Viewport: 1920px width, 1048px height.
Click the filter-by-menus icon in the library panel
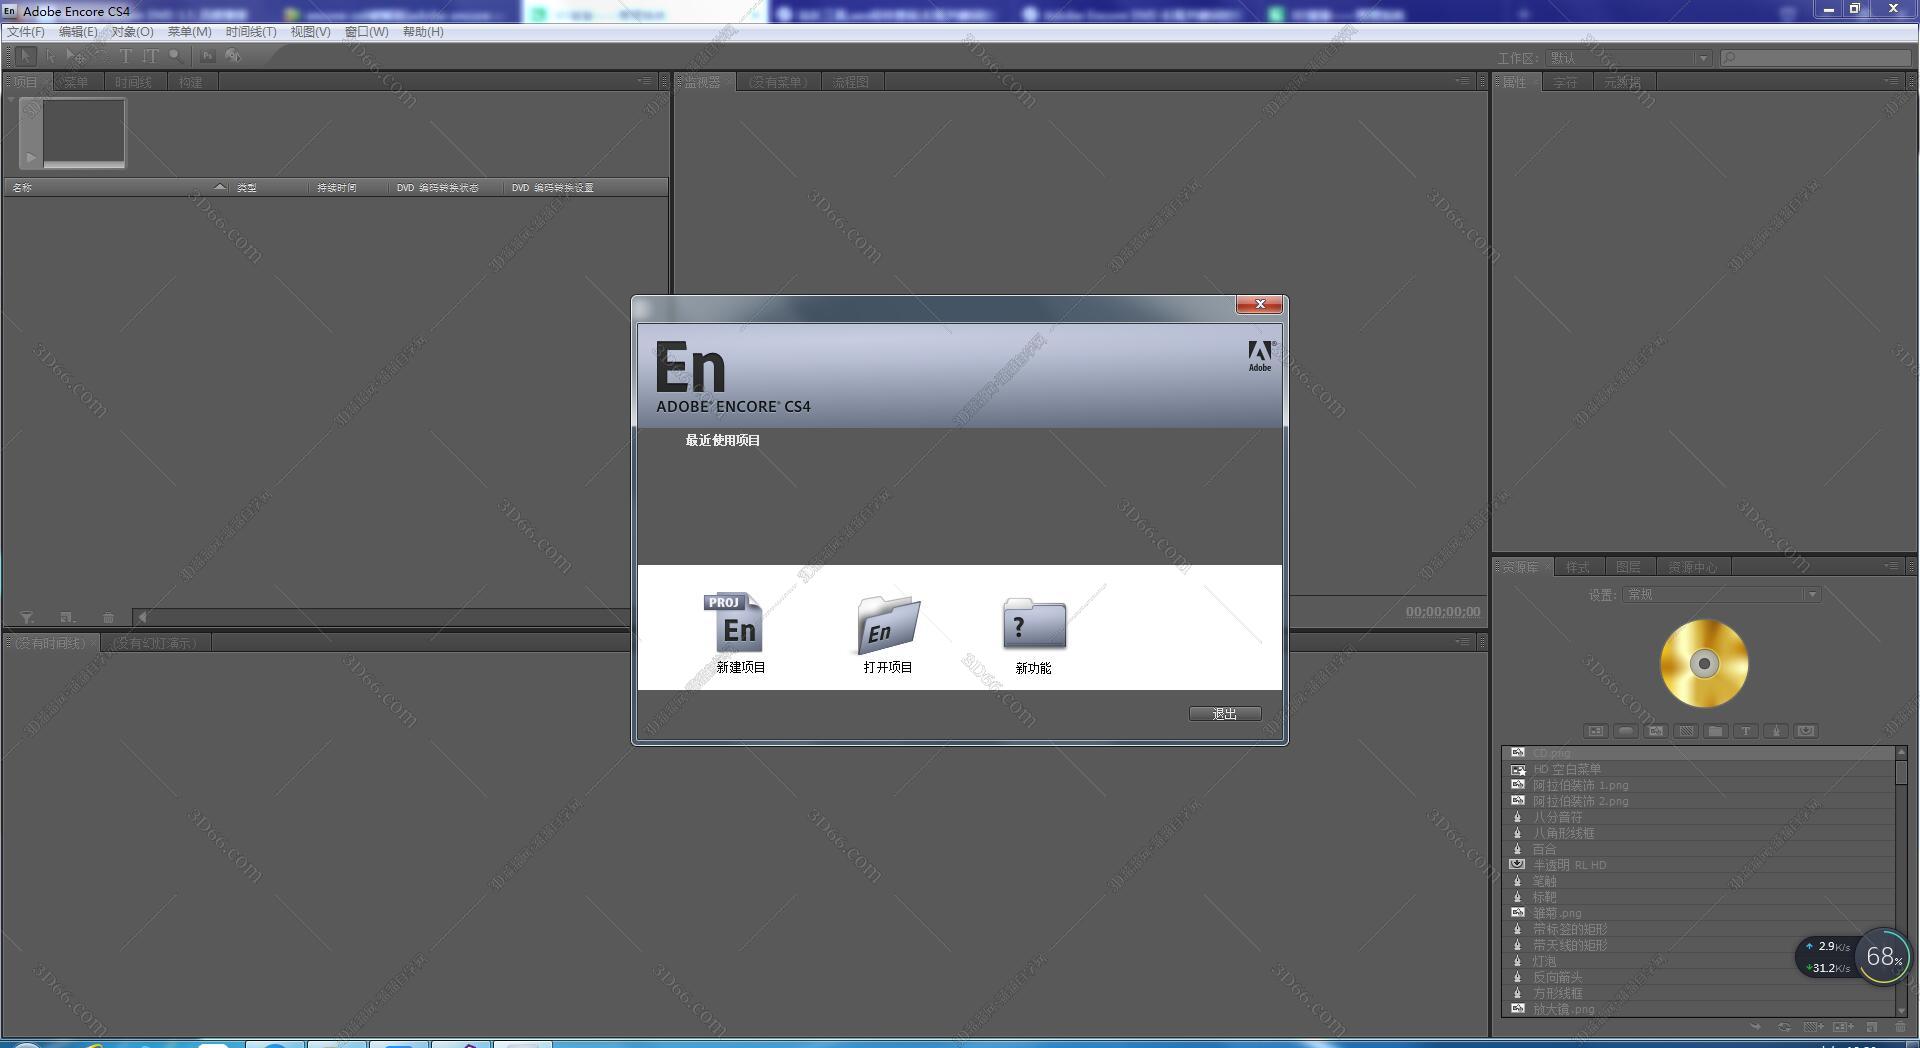[x=1596, y=731]
